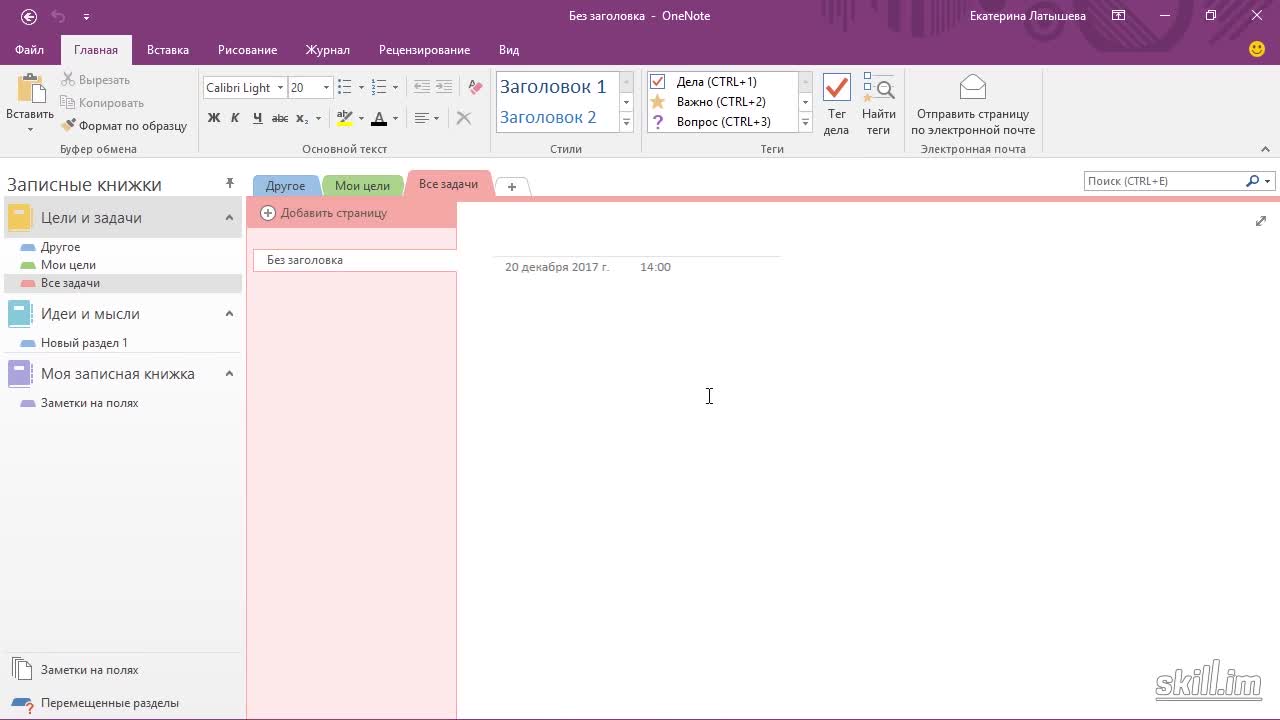Select Формат по образцу format painter
1280x720 pixels.
124,126
